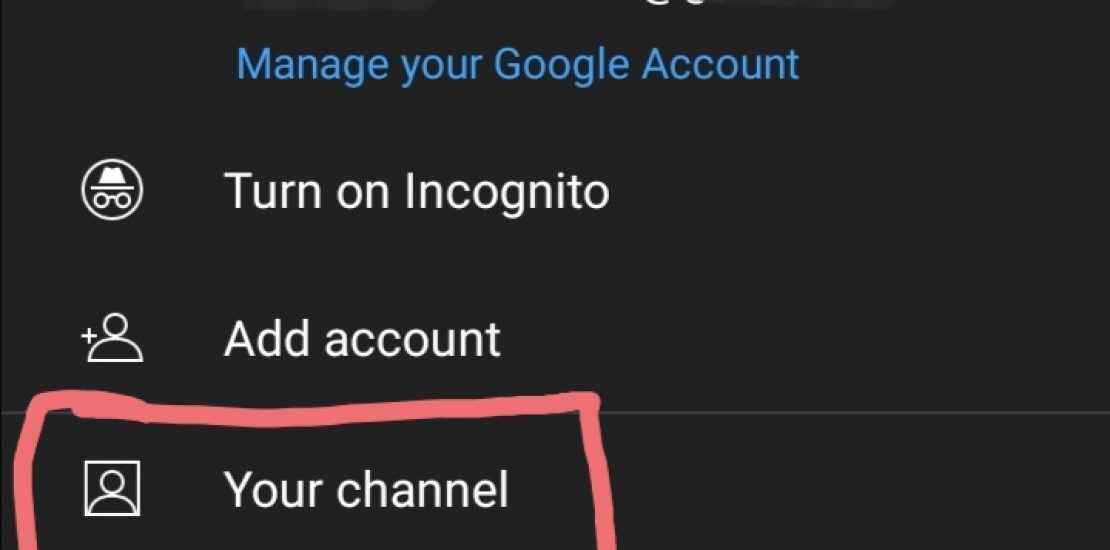Image resolution: width=1110 pixels, height=550 pixels.
Task: Tap the glasses in the Incognito icon
Action: (x=112, y=200)
